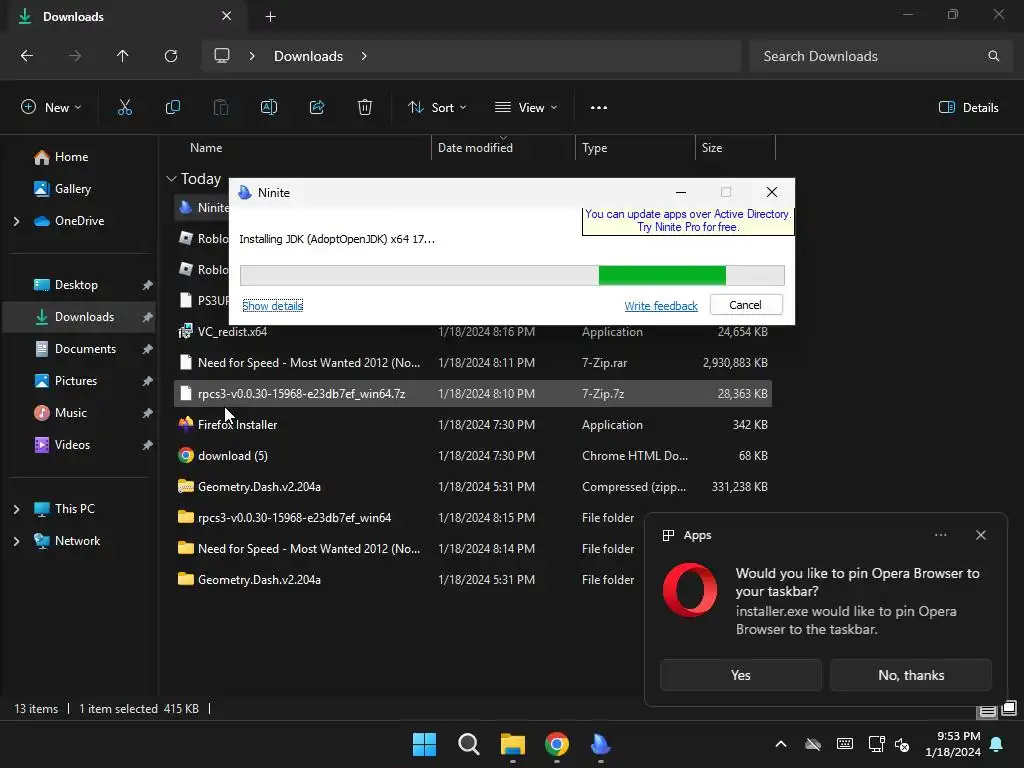The height and width of the screenshot is (768, 1024).
Task: Click the muted volume tray icon
Action: point(903,744)
